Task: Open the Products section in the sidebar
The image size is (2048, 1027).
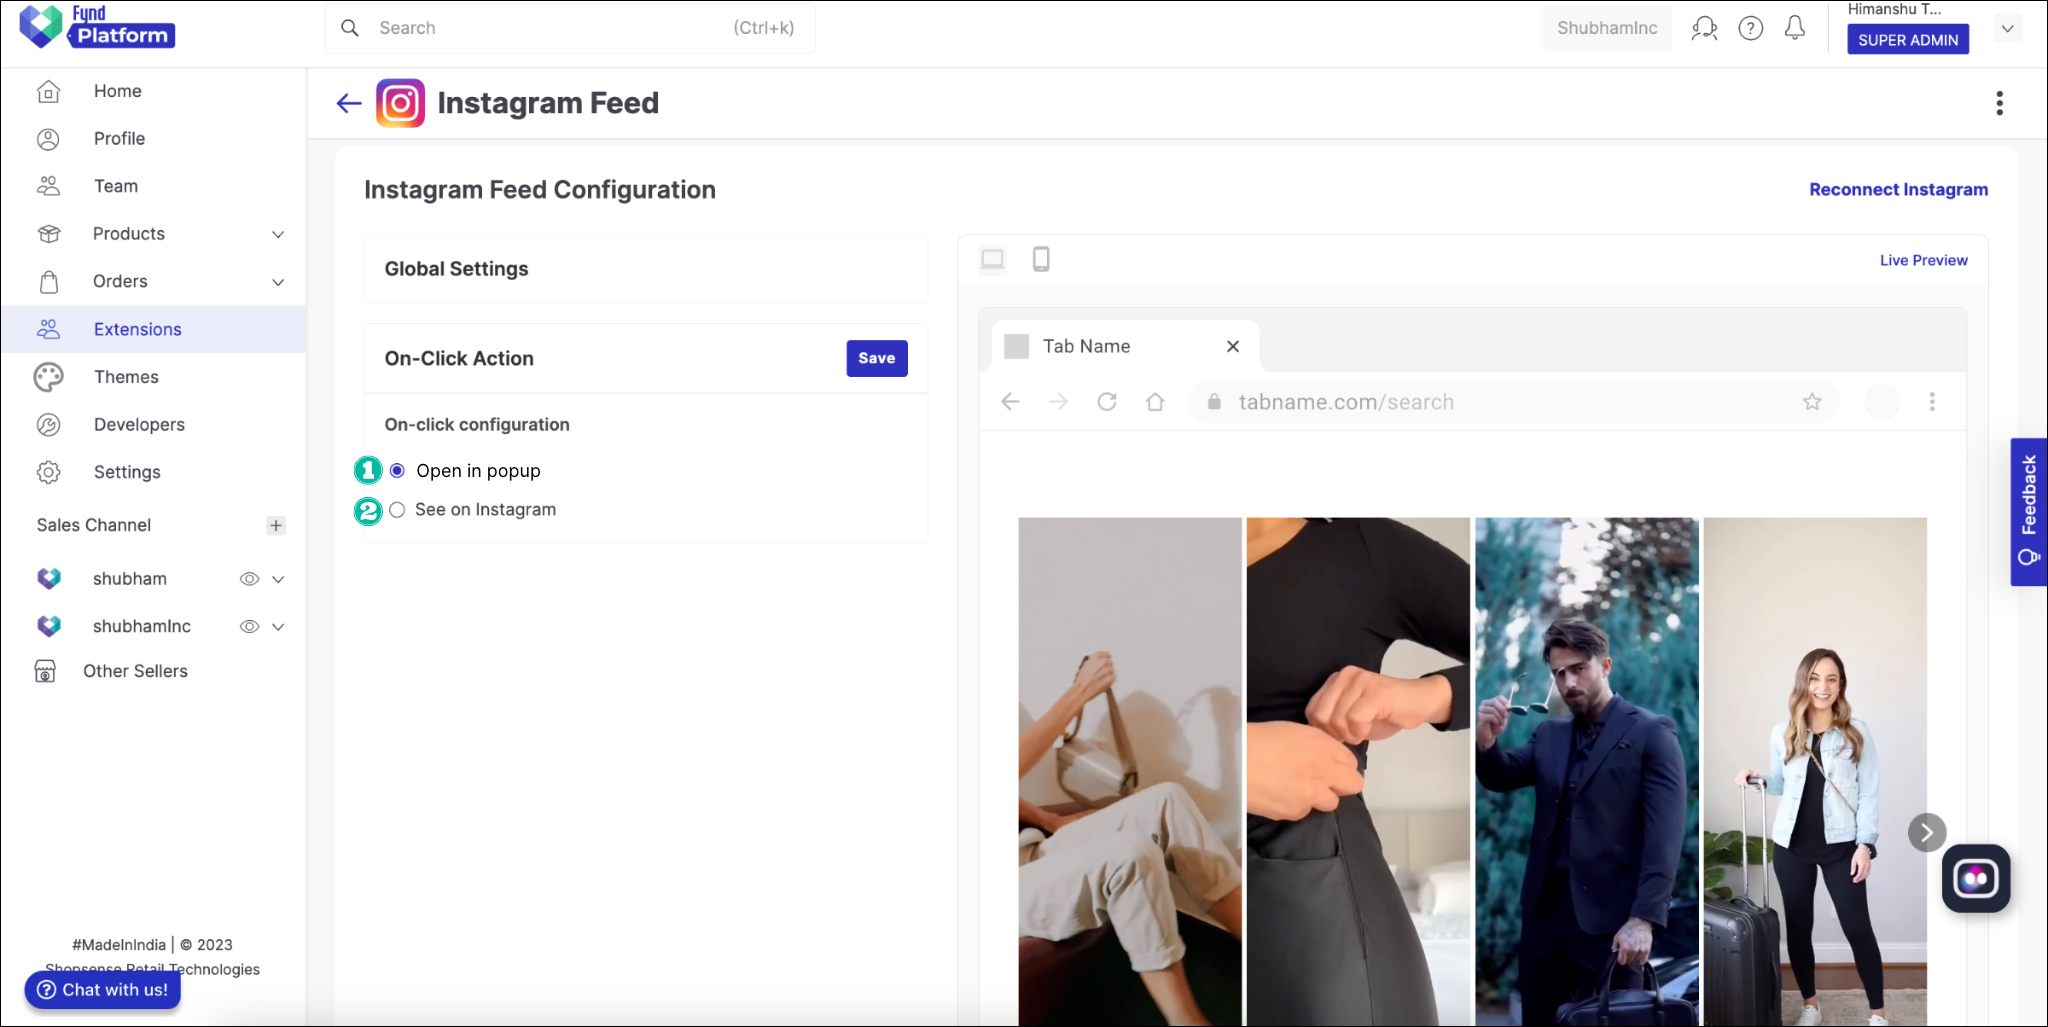Action: coord(128,233)
